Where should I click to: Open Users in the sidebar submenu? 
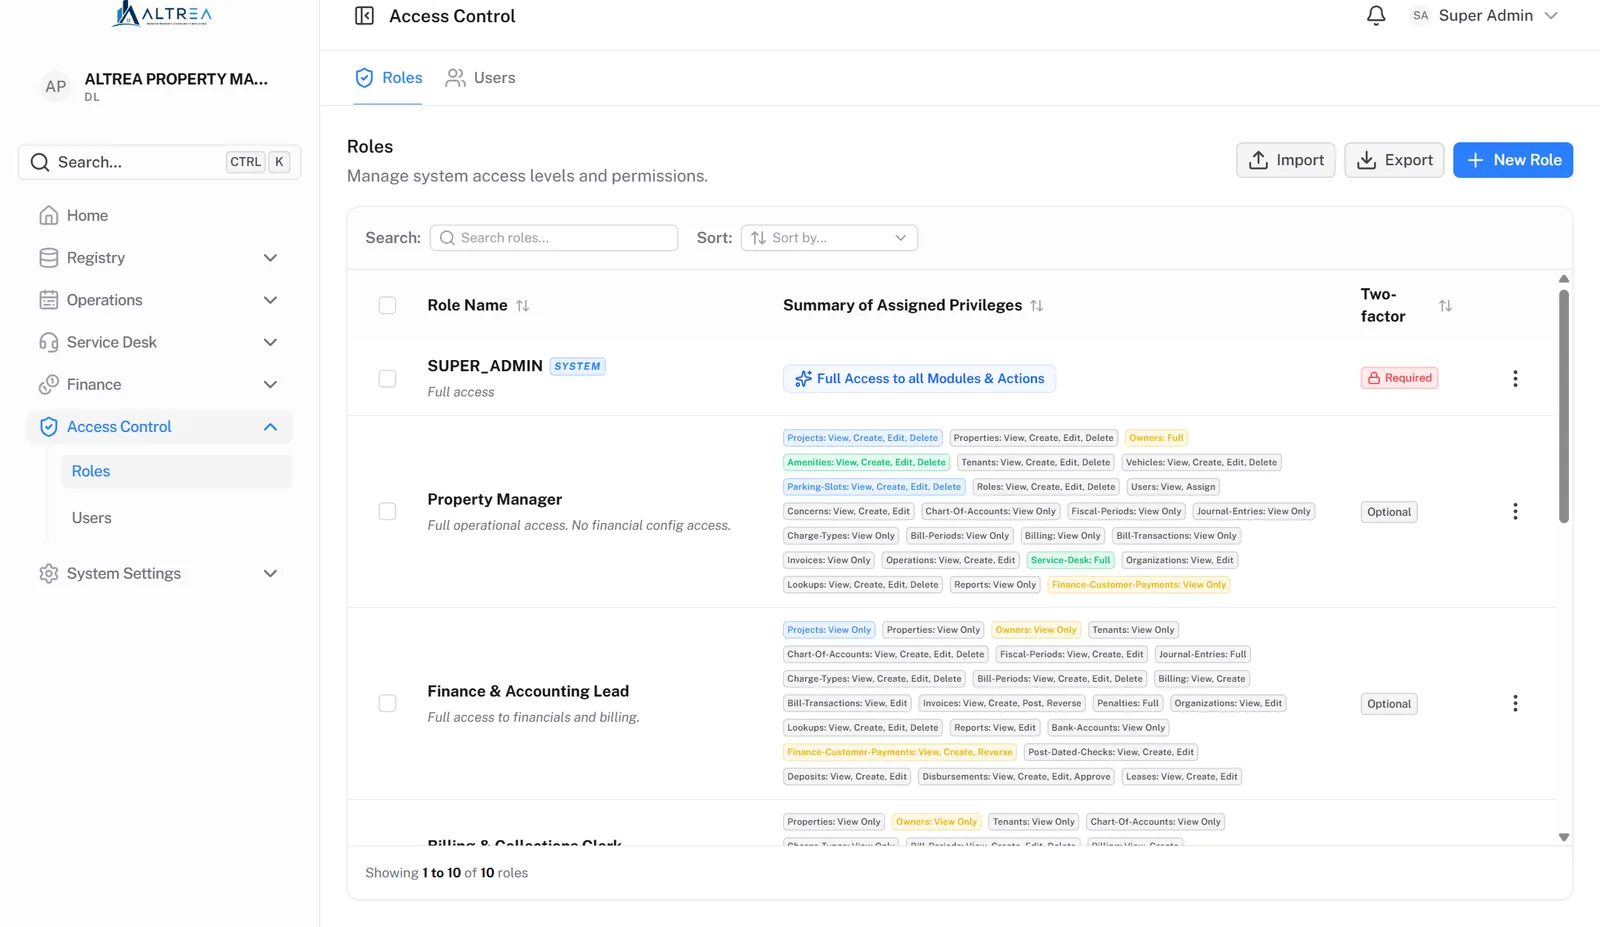[176, 518]
